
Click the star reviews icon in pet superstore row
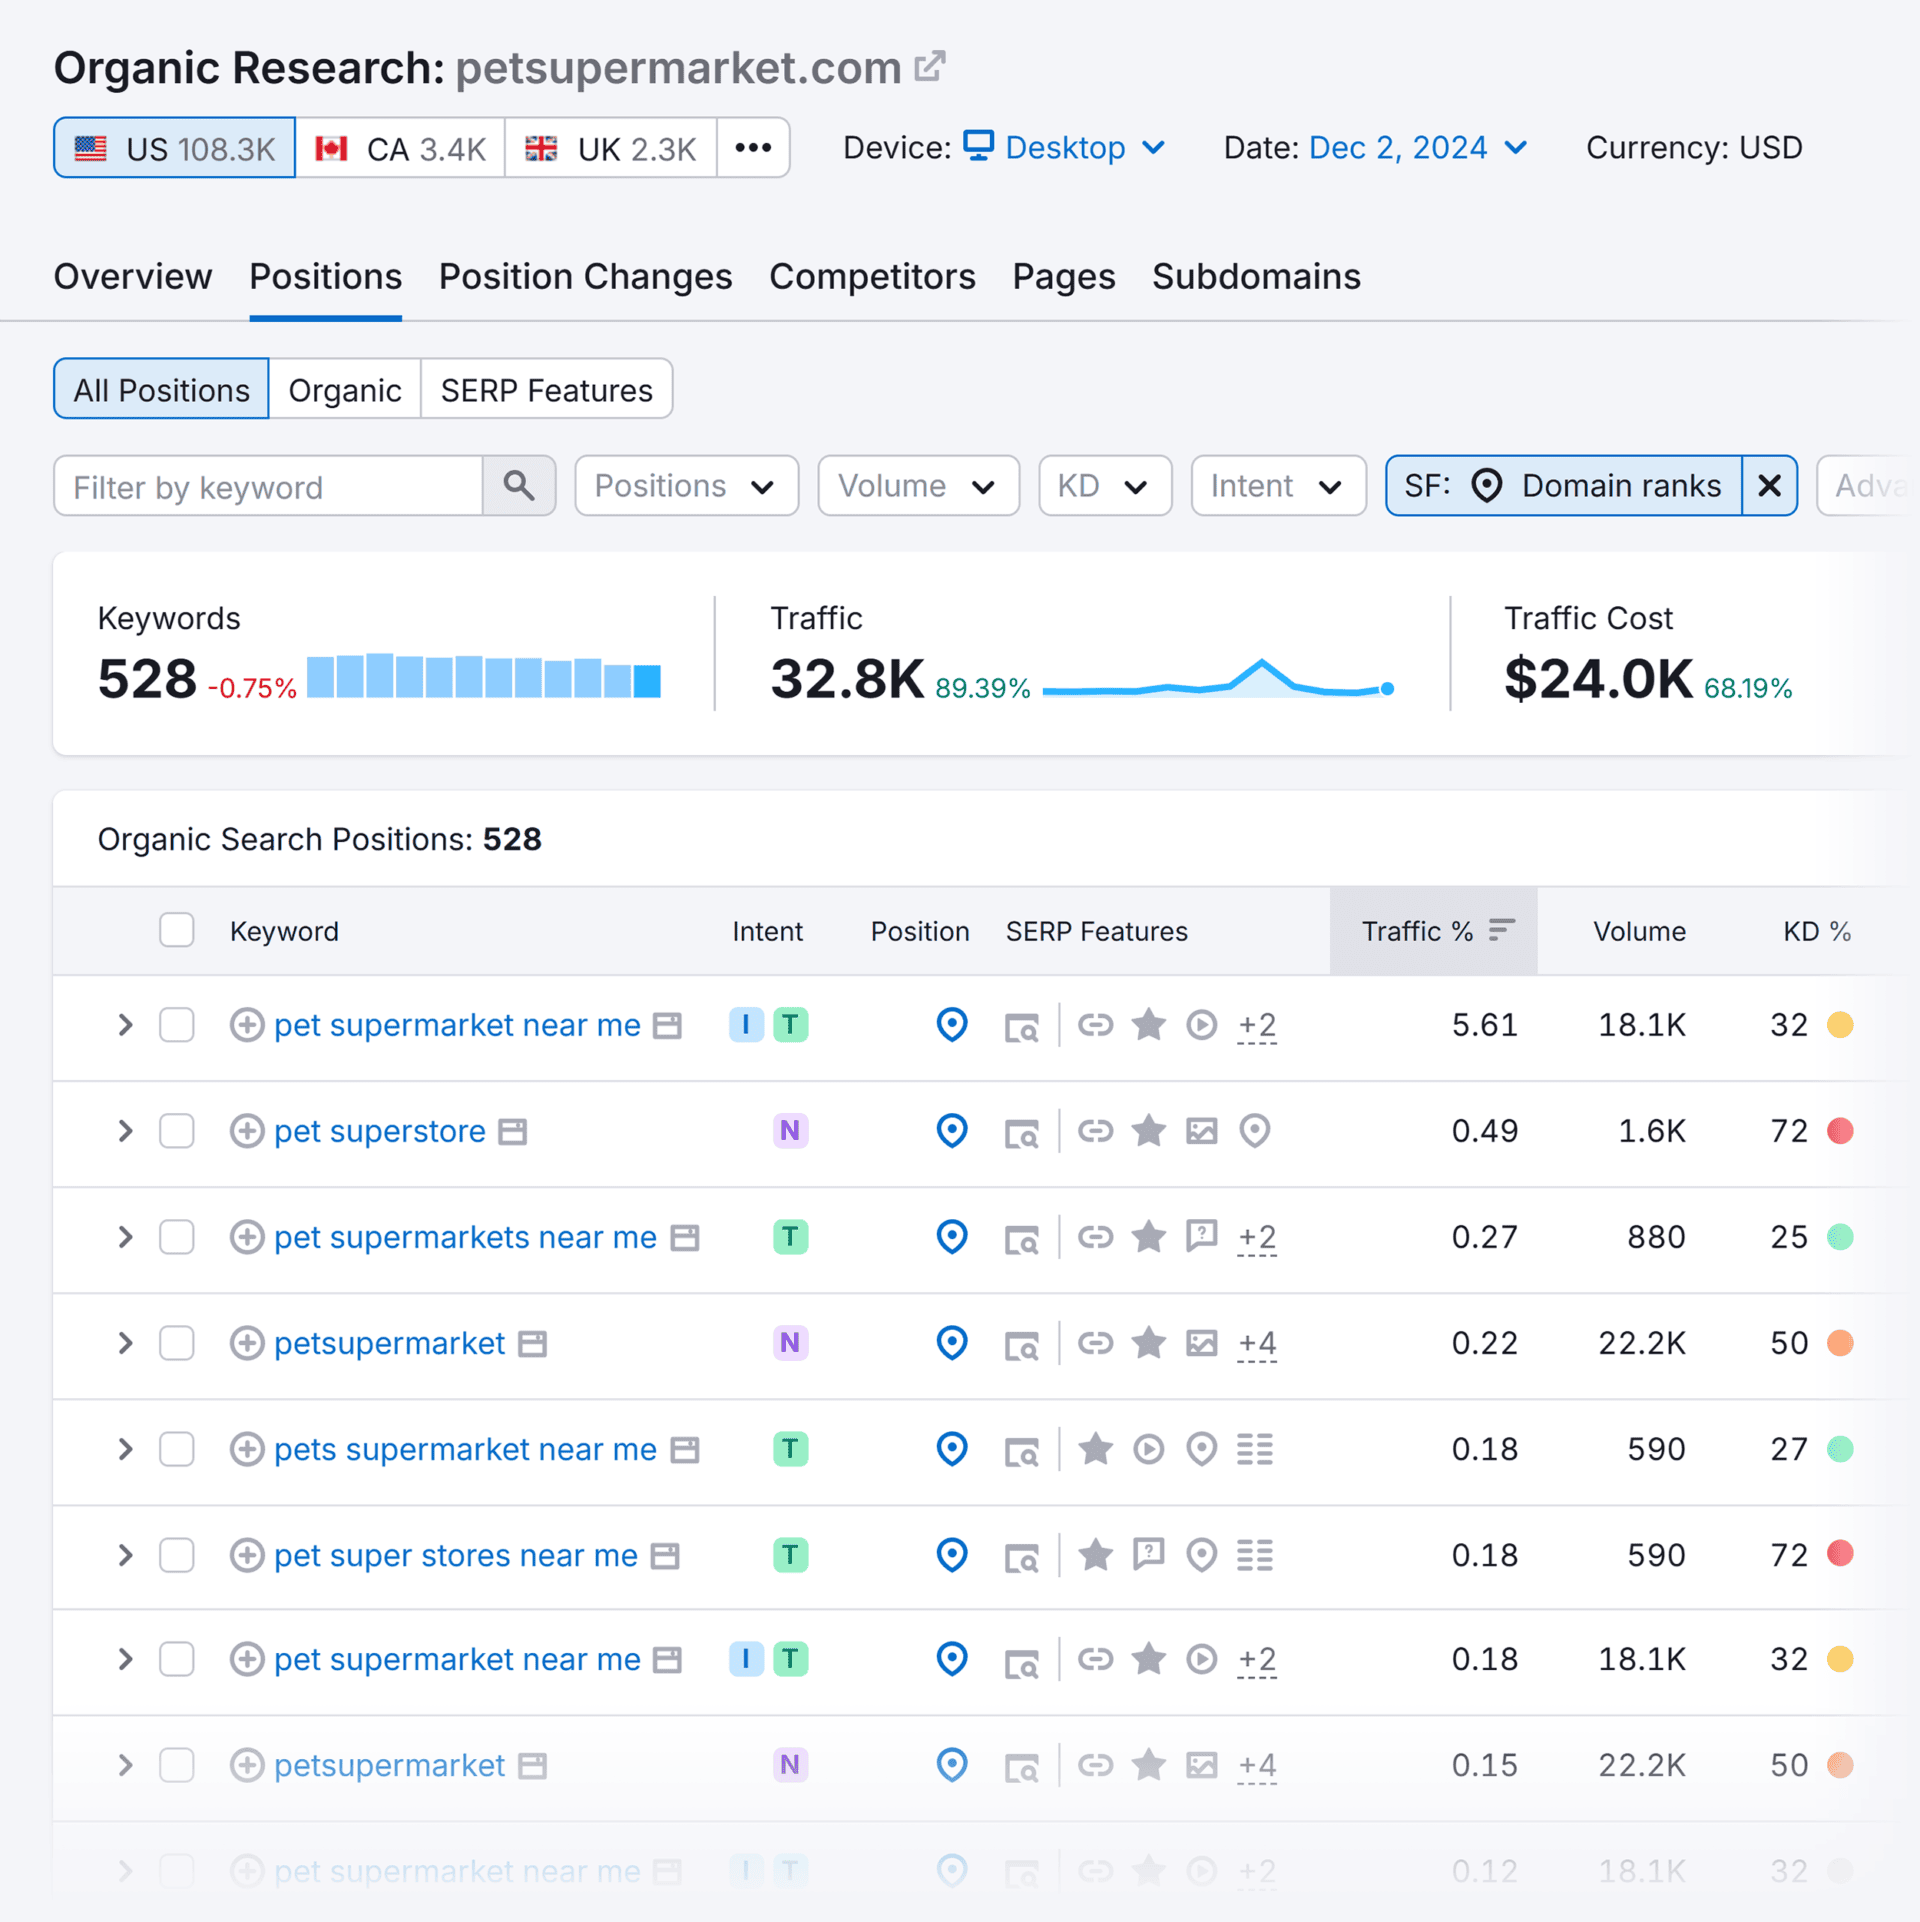(1148, 1131)
